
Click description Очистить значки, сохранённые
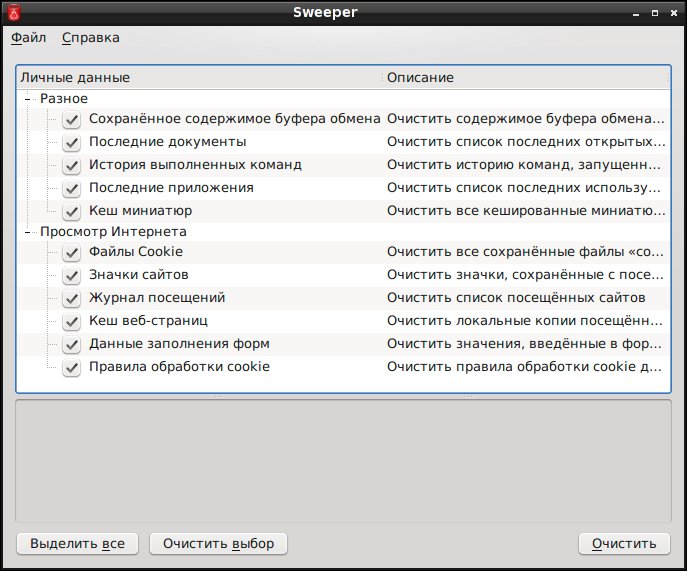525,275
